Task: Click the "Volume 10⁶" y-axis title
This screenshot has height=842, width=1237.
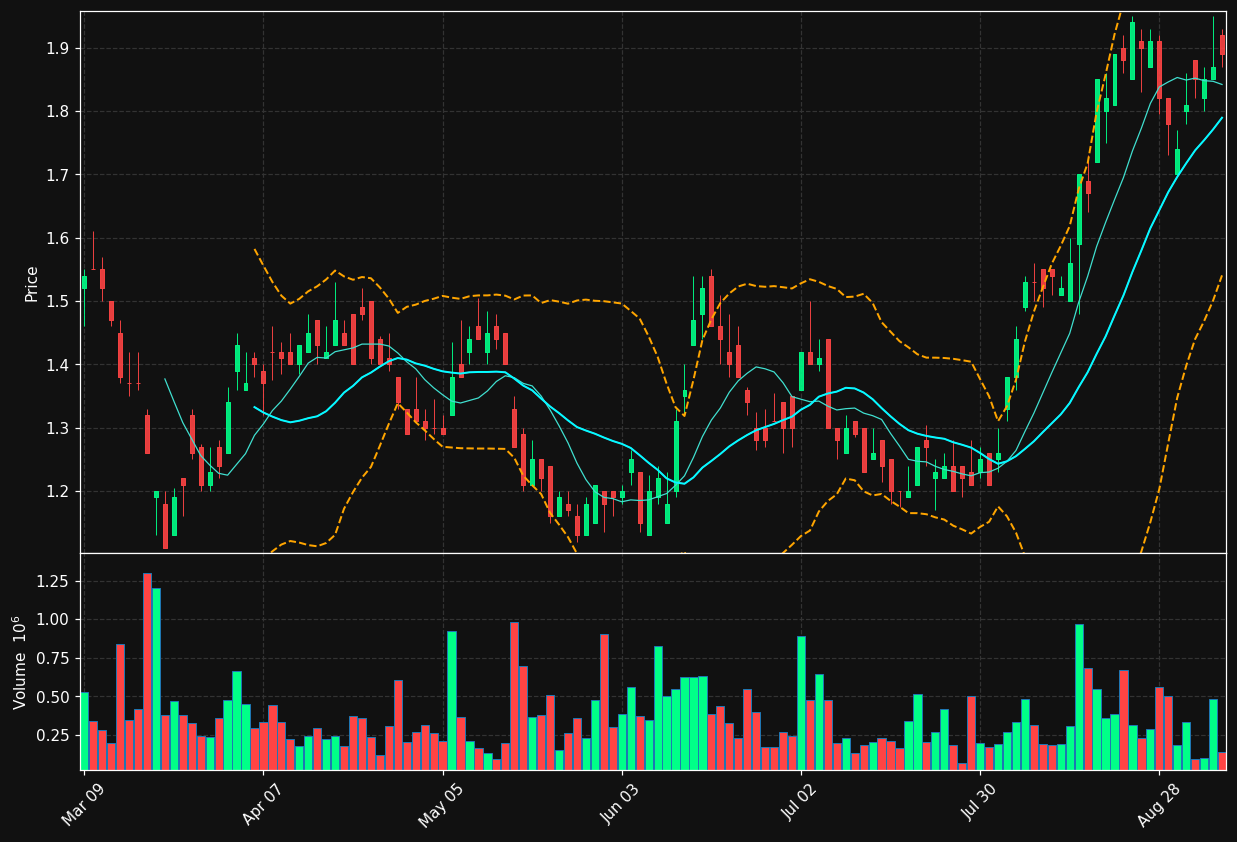Action: [19, 662]
